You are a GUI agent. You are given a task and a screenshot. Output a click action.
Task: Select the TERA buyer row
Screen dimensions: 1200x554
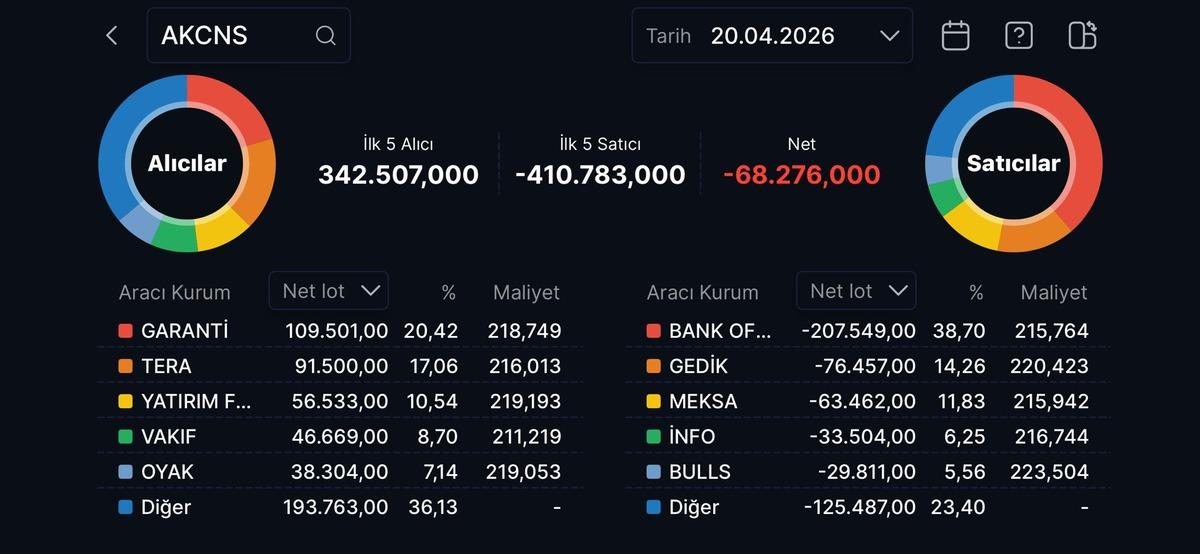(340, 366)
